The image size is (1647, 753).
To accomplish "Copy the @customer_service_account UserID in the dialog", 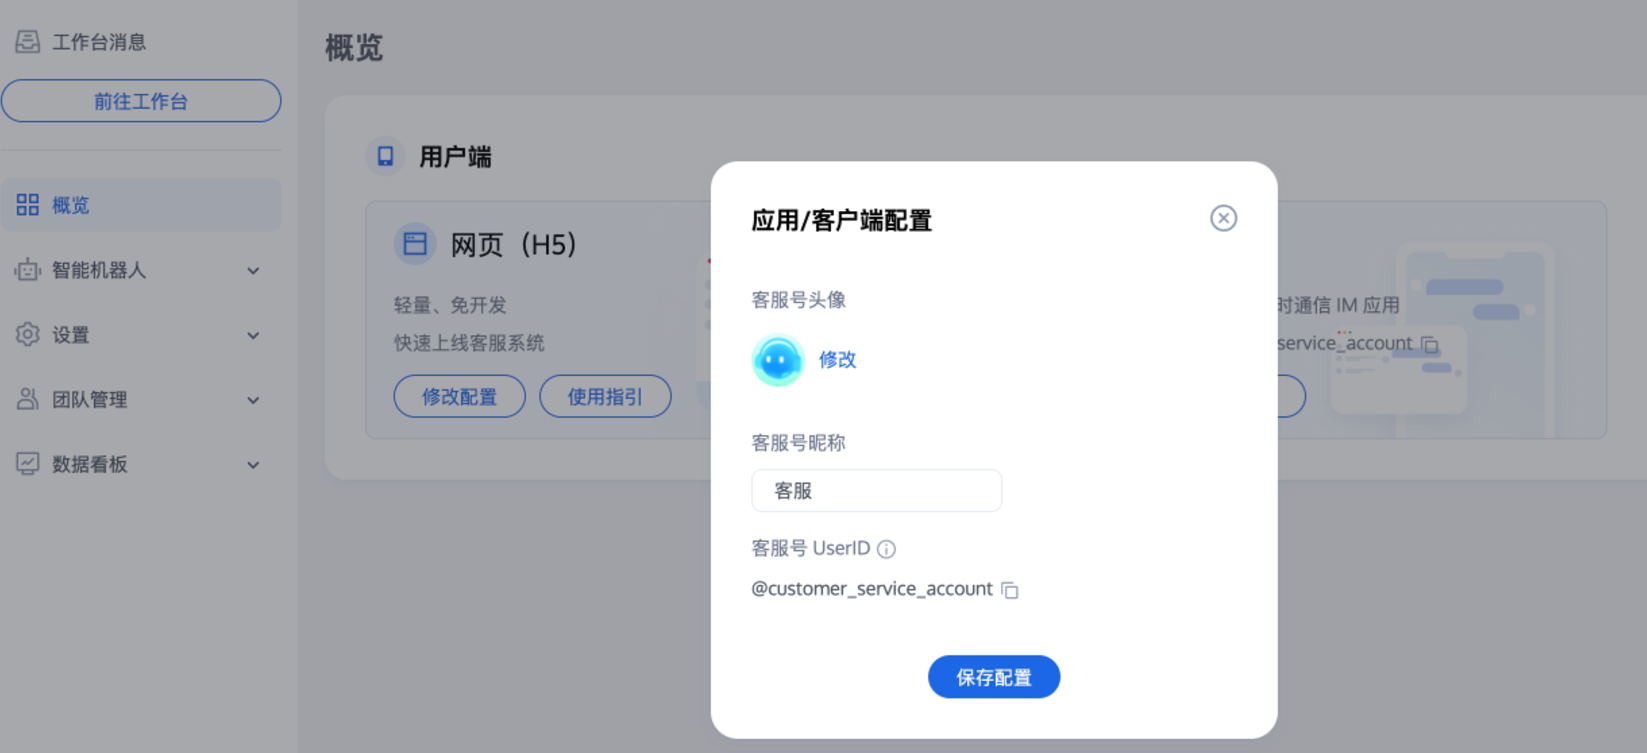I will tap(1010, 590).
